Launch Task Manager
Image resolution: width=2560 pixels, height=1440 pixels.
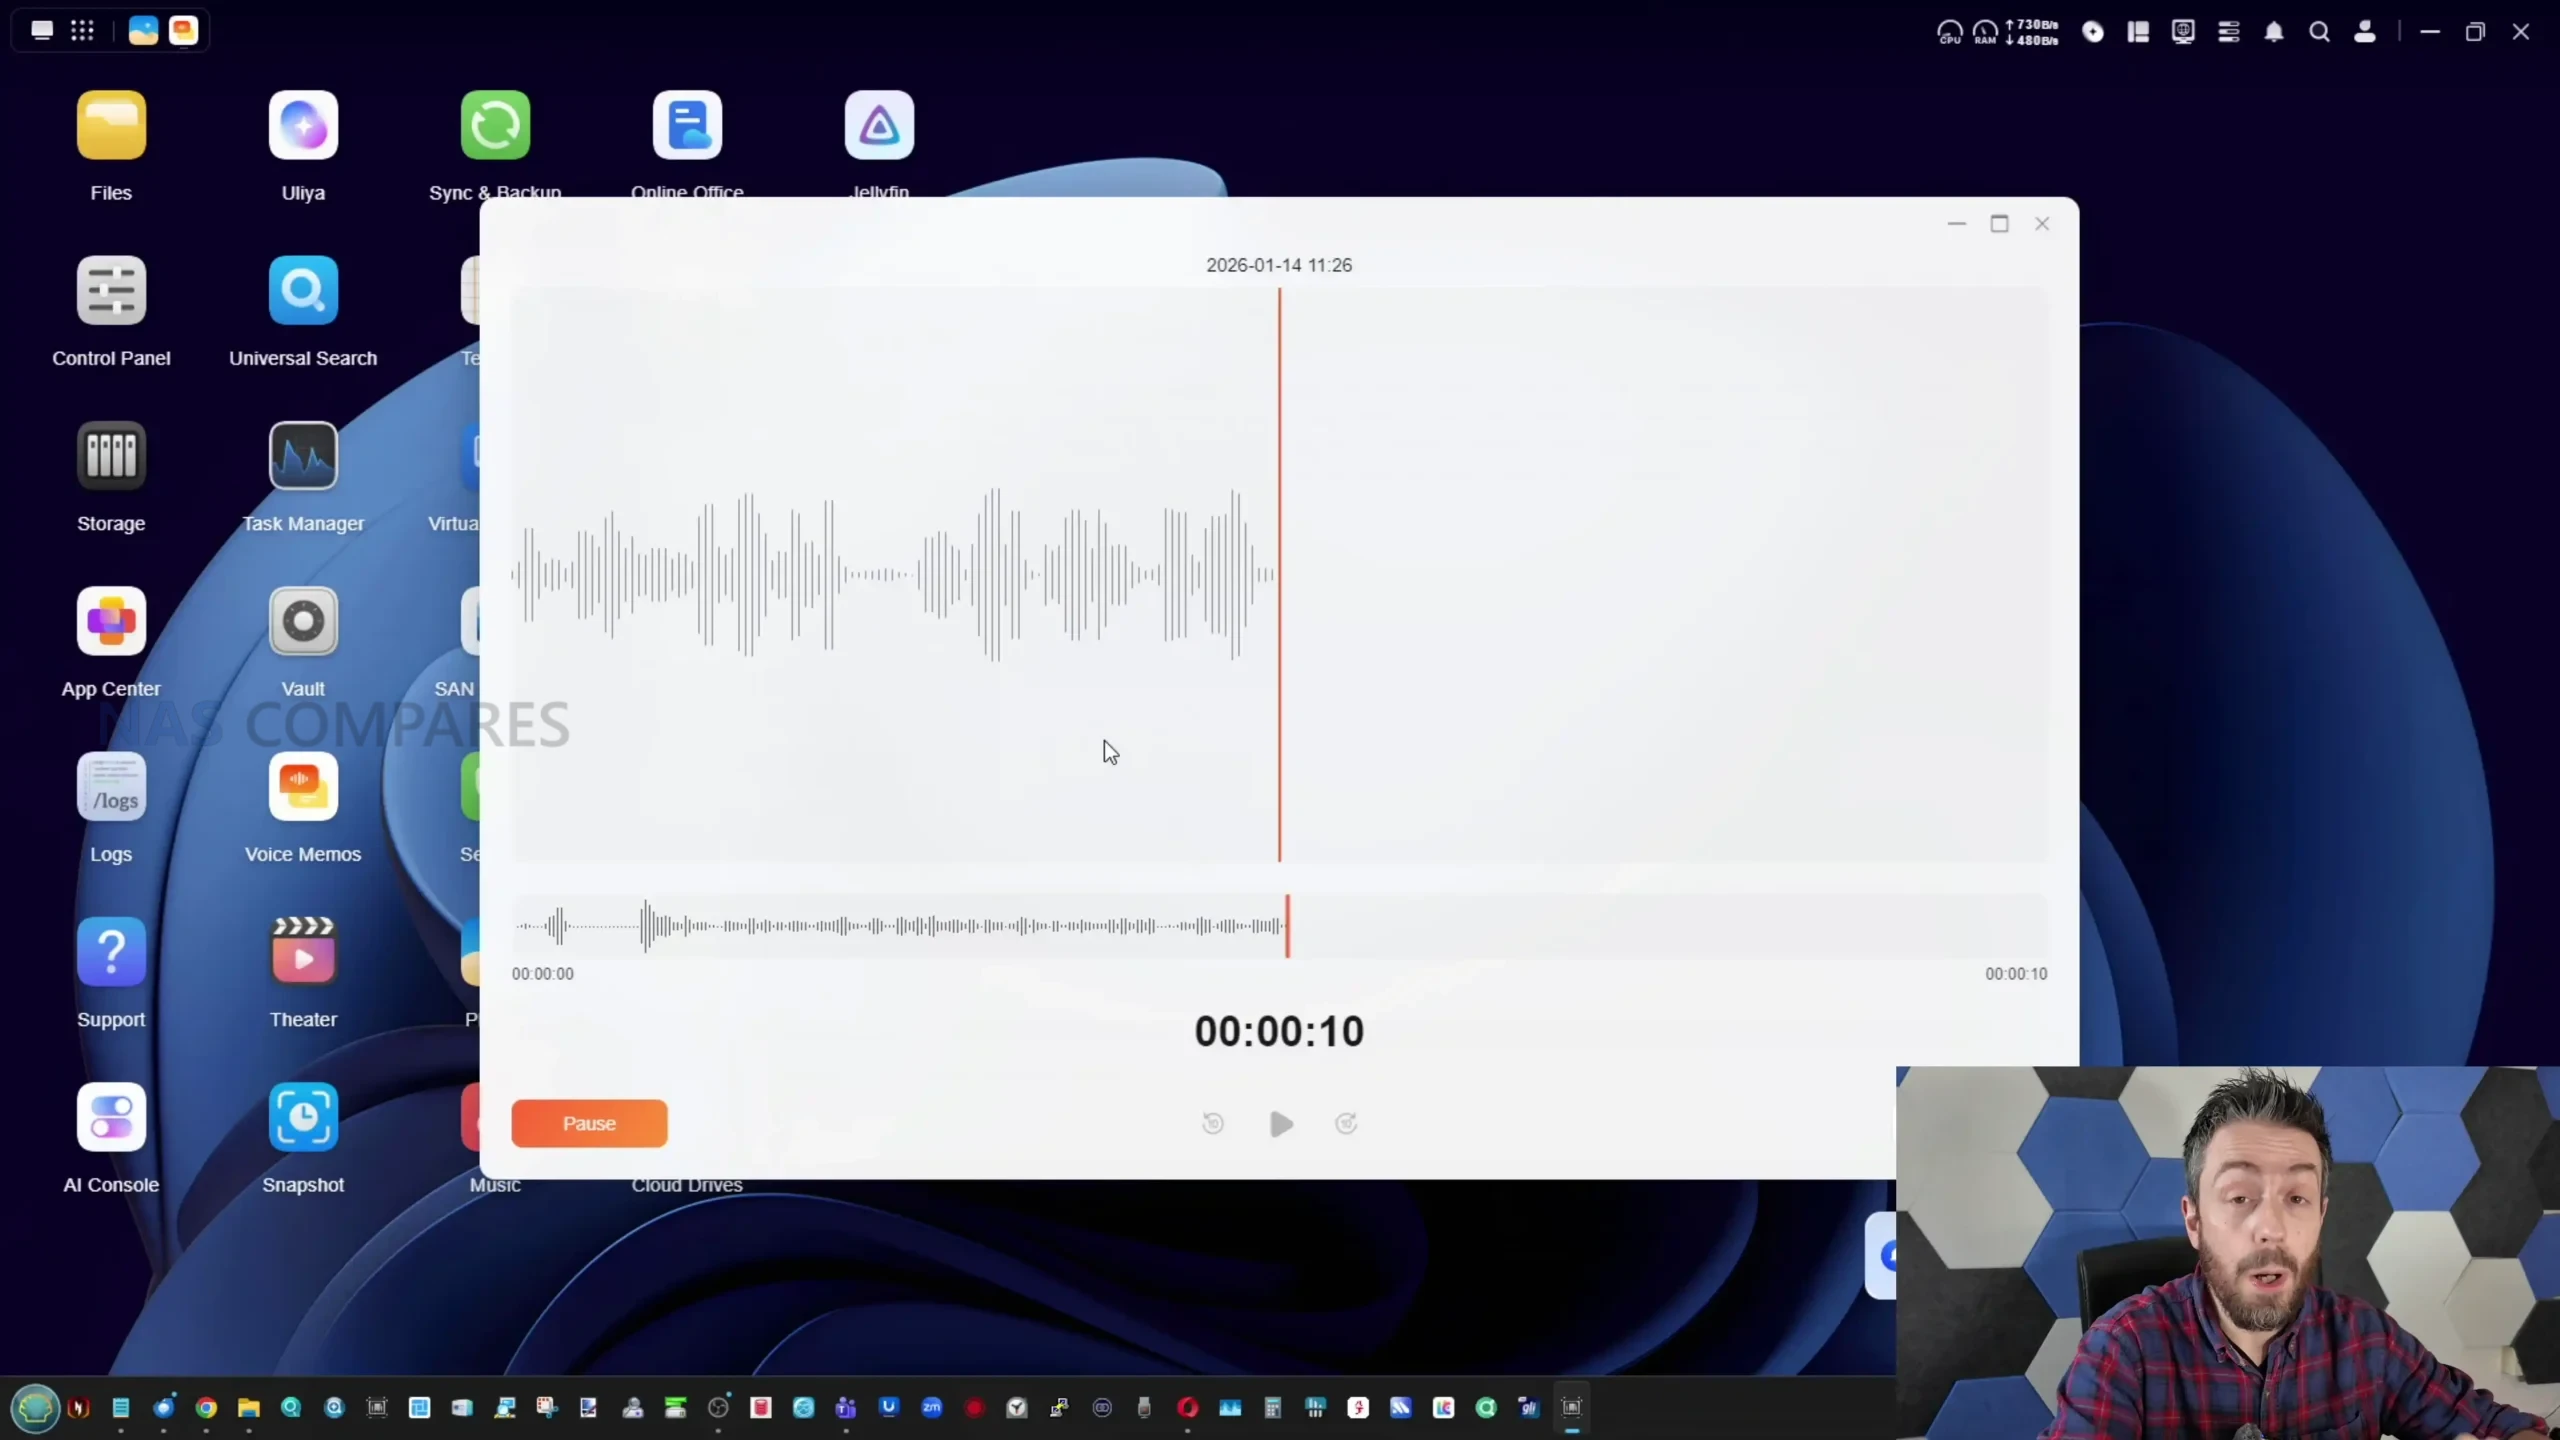pyautogui.click(x=303, y=456)
